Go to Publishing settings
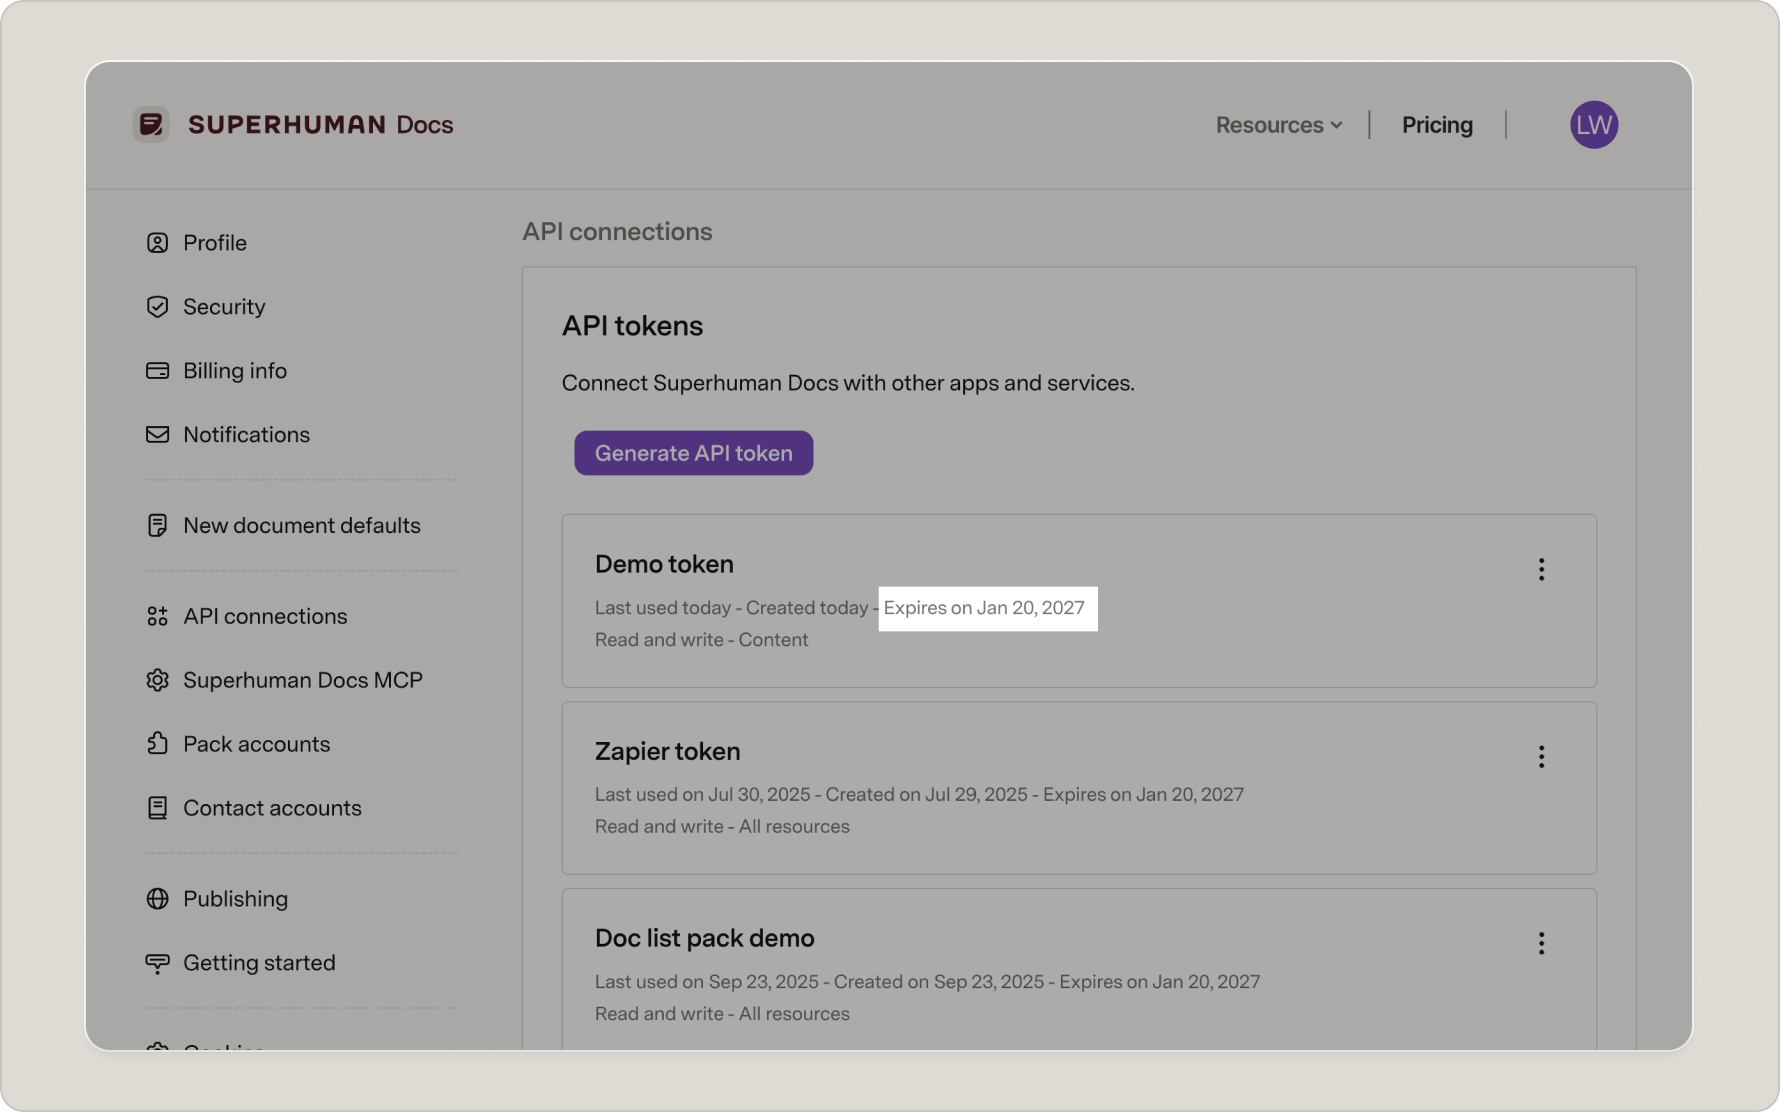The image size is (1780, 1112). 235,899
